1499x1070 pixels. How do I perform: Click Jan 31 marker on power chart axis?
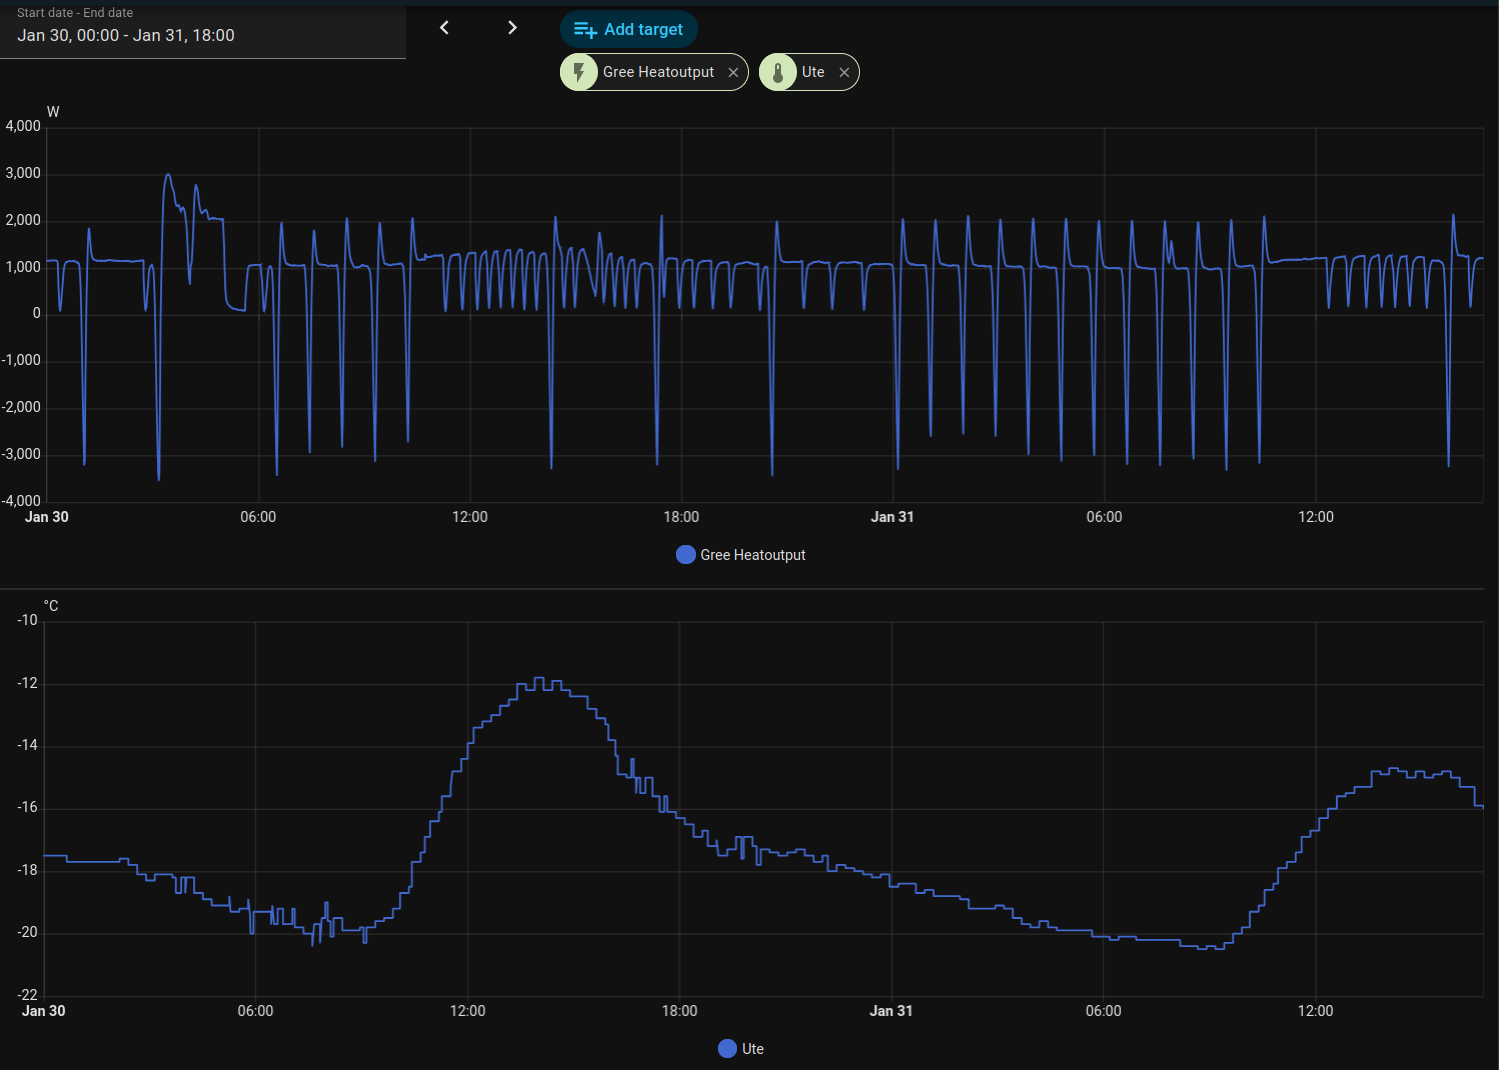coord(892,517)
